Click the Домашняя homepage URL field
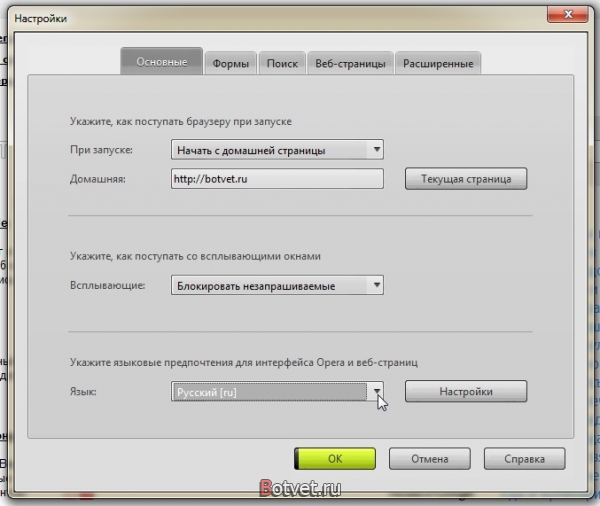The image size is (600, 506). (277, 179)
